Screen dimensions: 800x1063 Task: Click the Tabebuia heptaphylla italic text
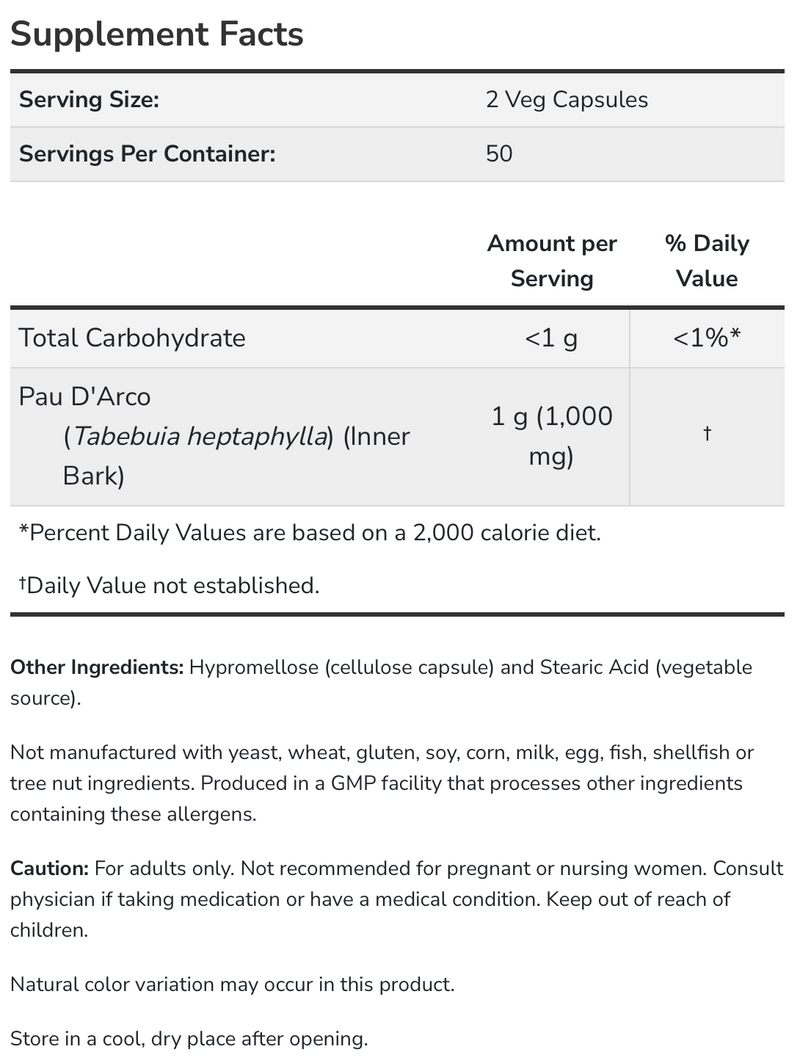click(203, 437)
